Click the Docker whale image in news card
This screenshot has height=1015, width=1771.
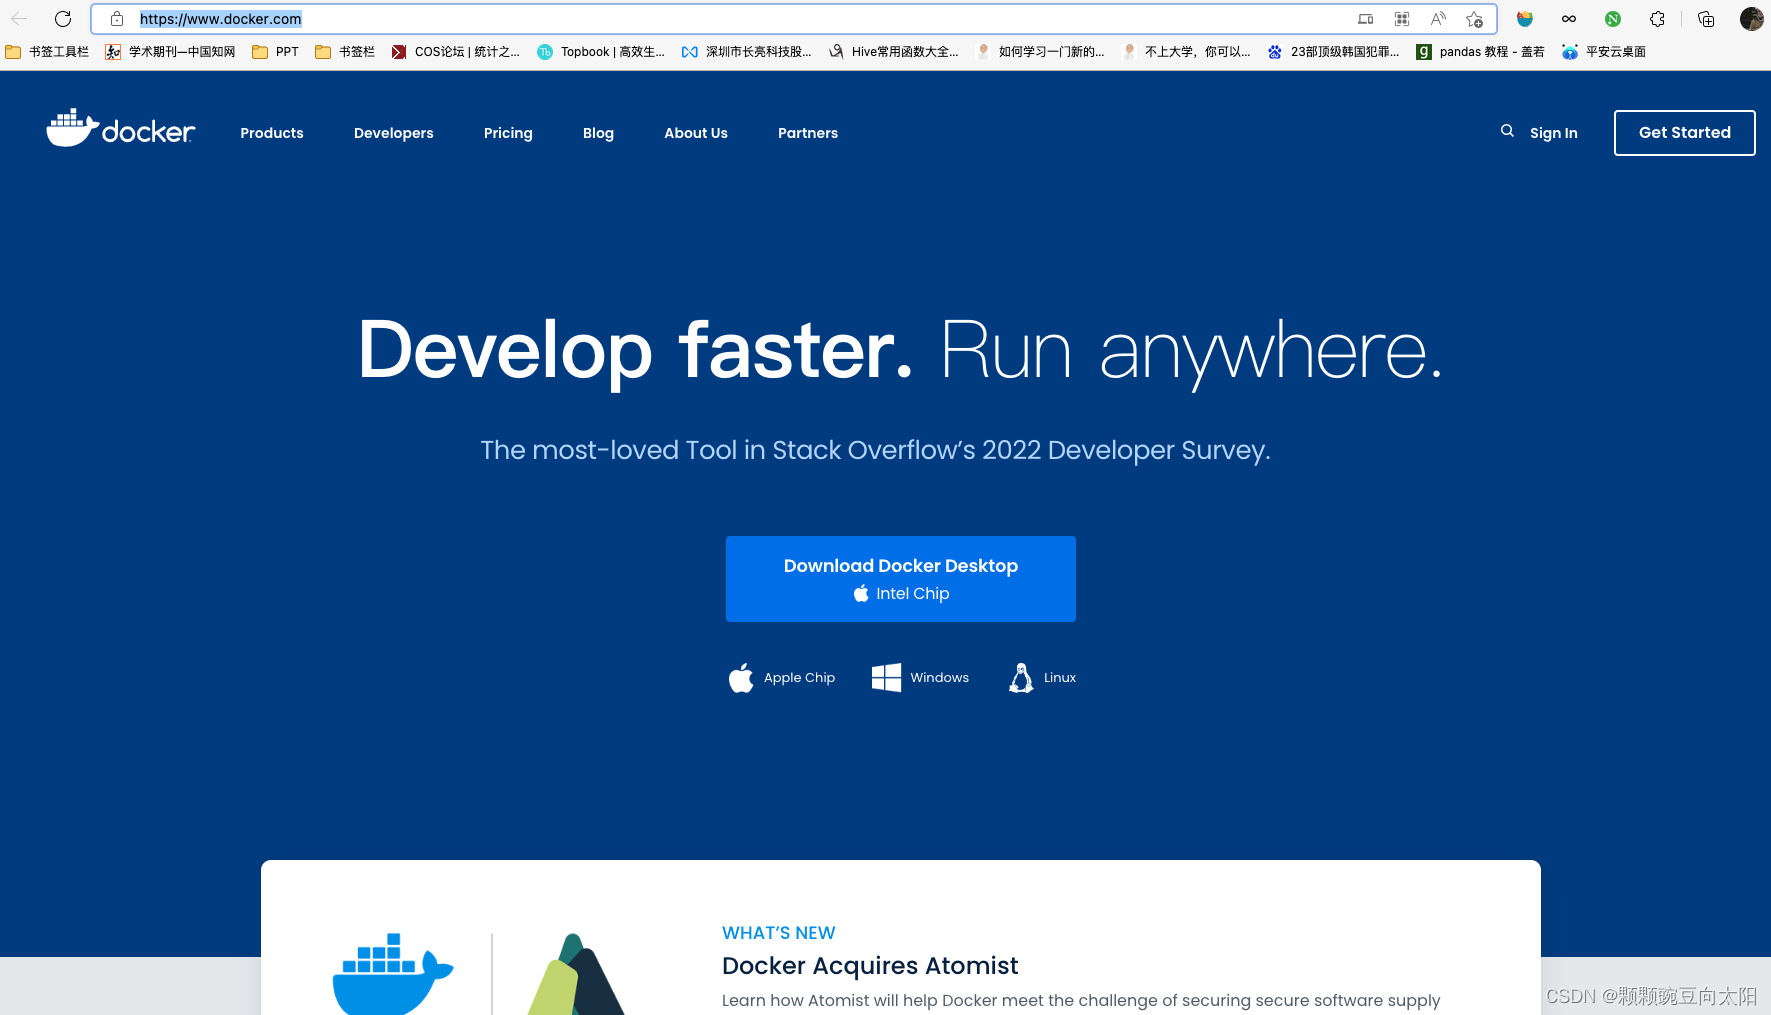pos(393,974)
